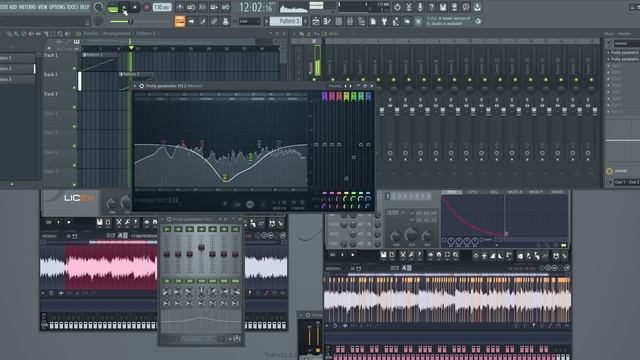640x360 pixels.
Task: Toggle the metronome icon
Action: pos(180,7)
